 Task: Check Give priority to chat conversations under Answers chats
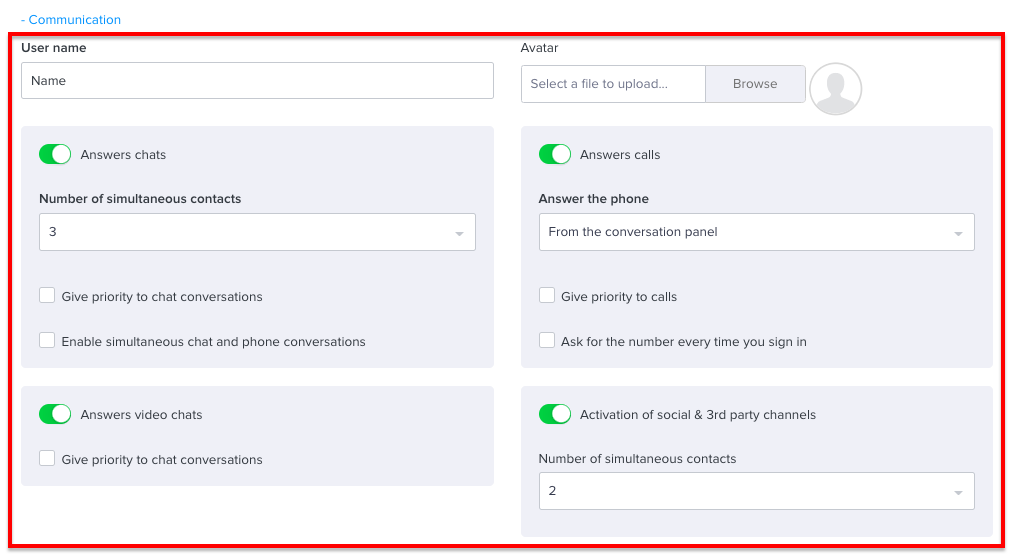tap(47, 296)
